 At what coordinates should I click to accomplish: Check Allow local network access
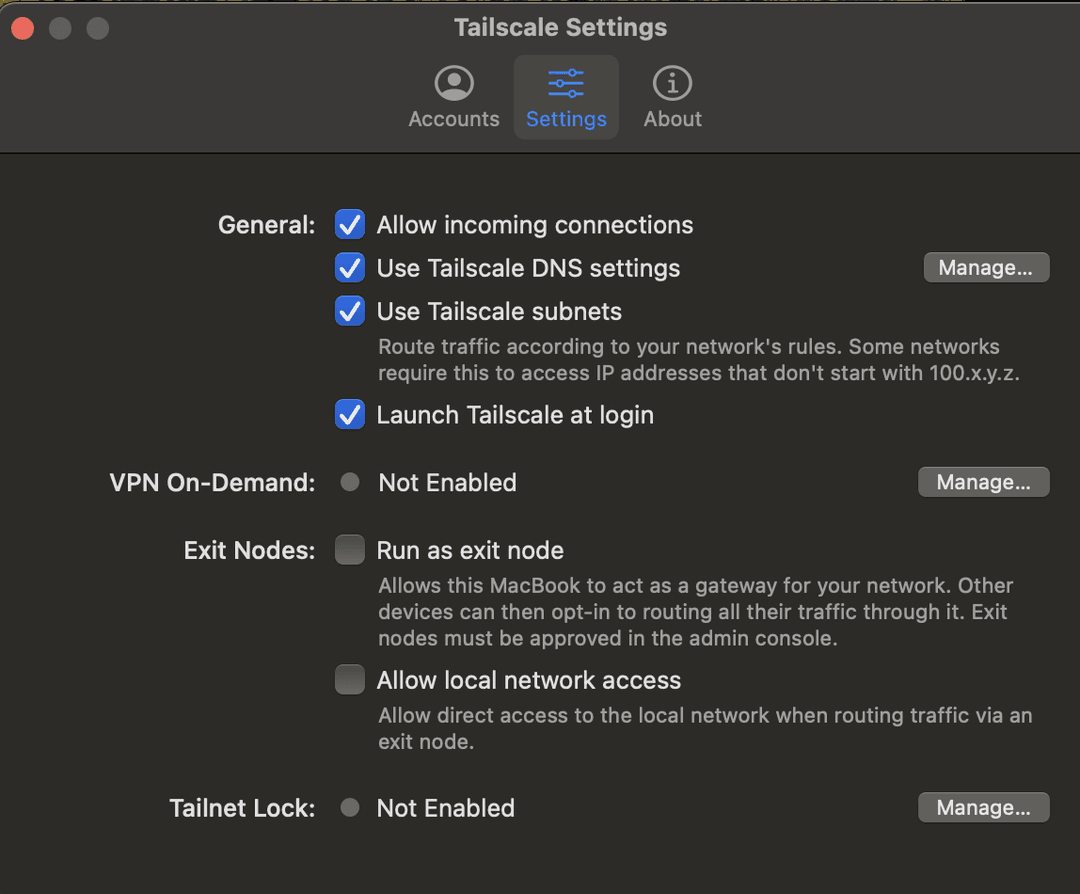tap(350, 680)
